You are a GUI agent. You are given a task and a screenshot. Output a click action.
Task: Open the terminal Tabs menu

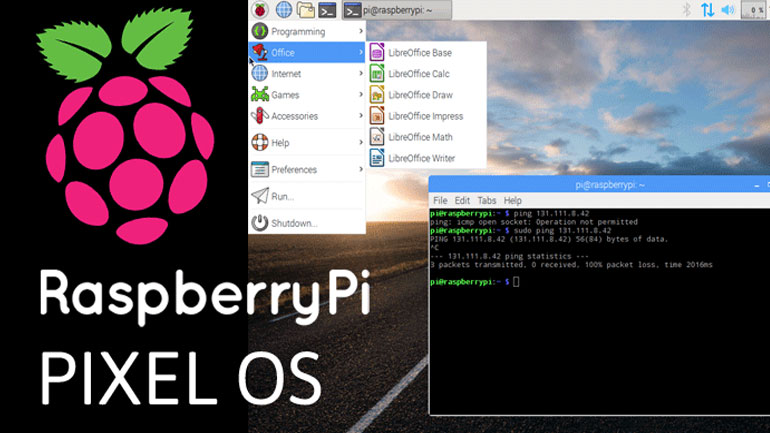click(x=487, y=200)
